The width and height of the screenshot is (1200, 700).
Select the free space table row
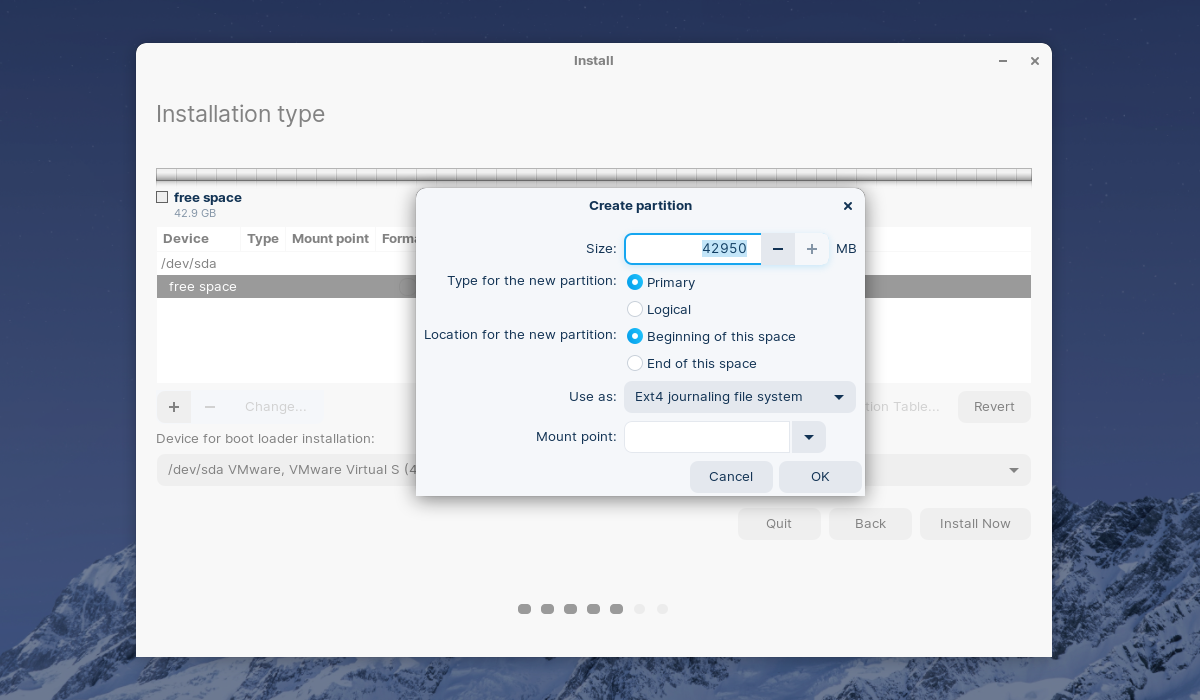pos(594,287)
